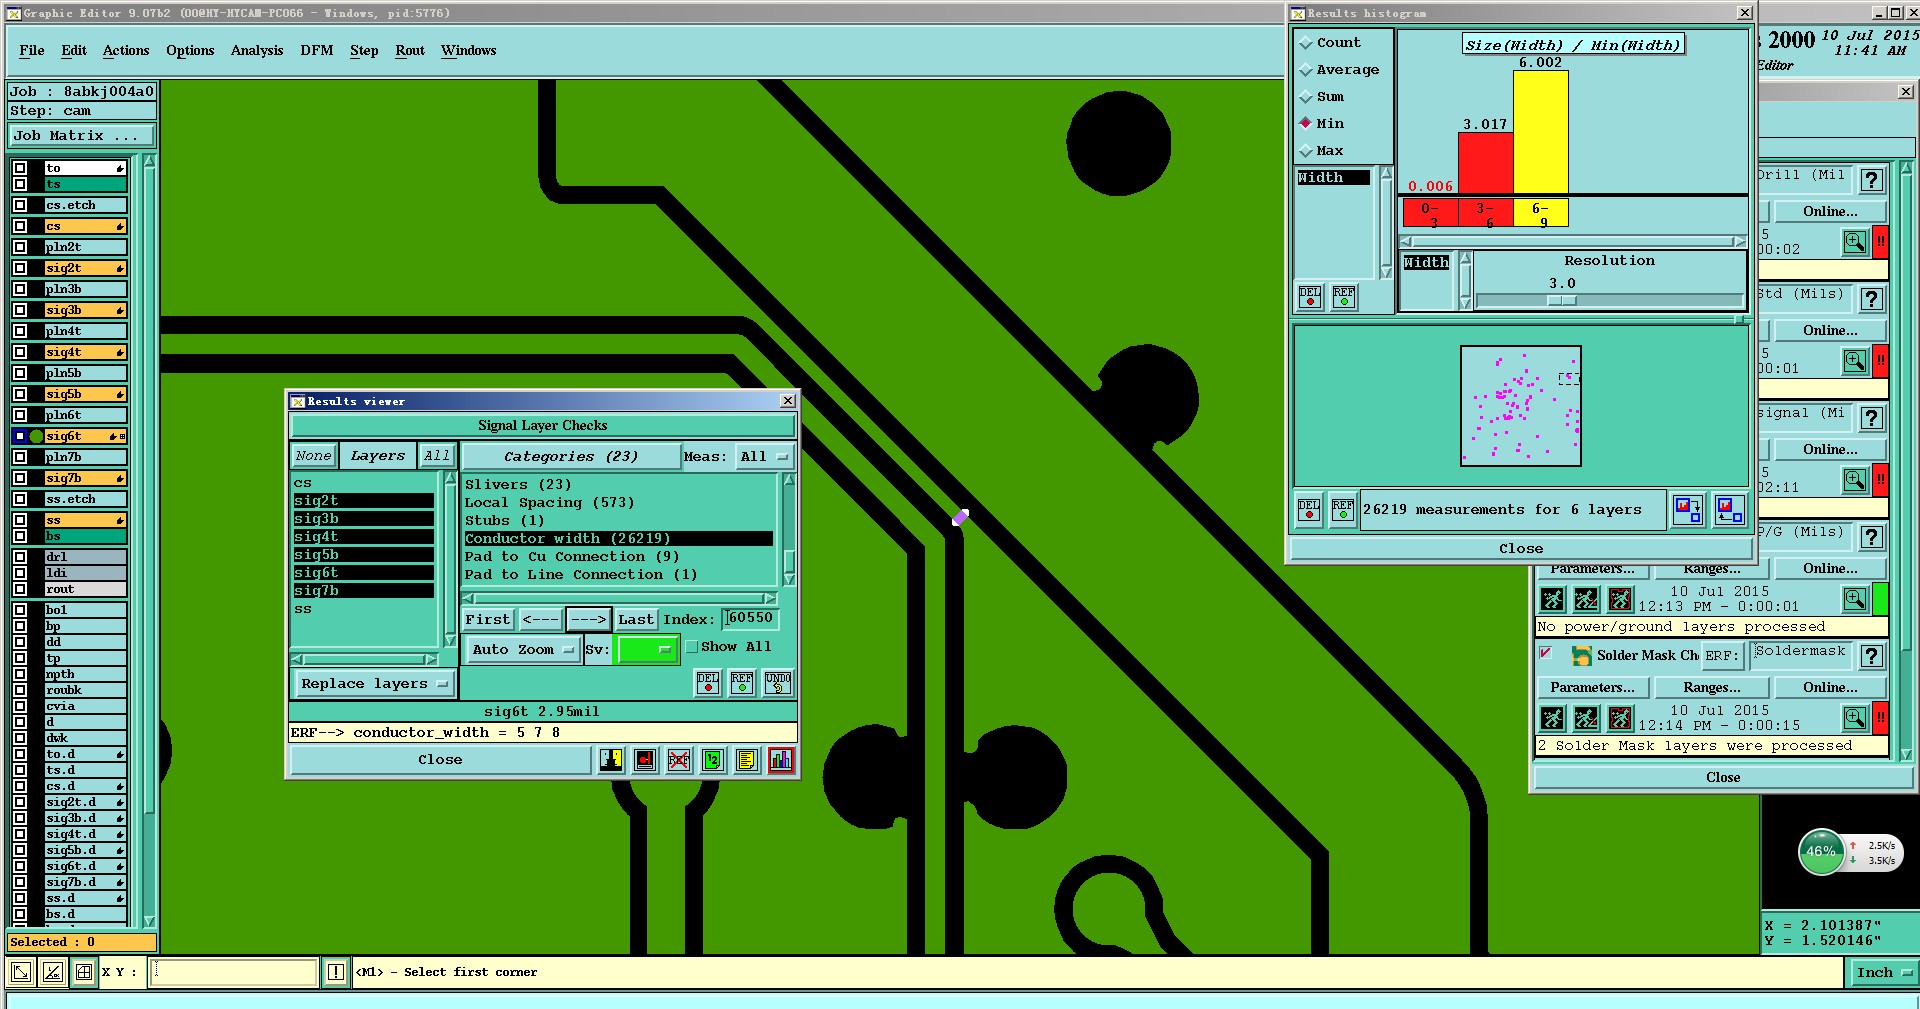
Task: Open the Edit menu
Action: (74, 50)
